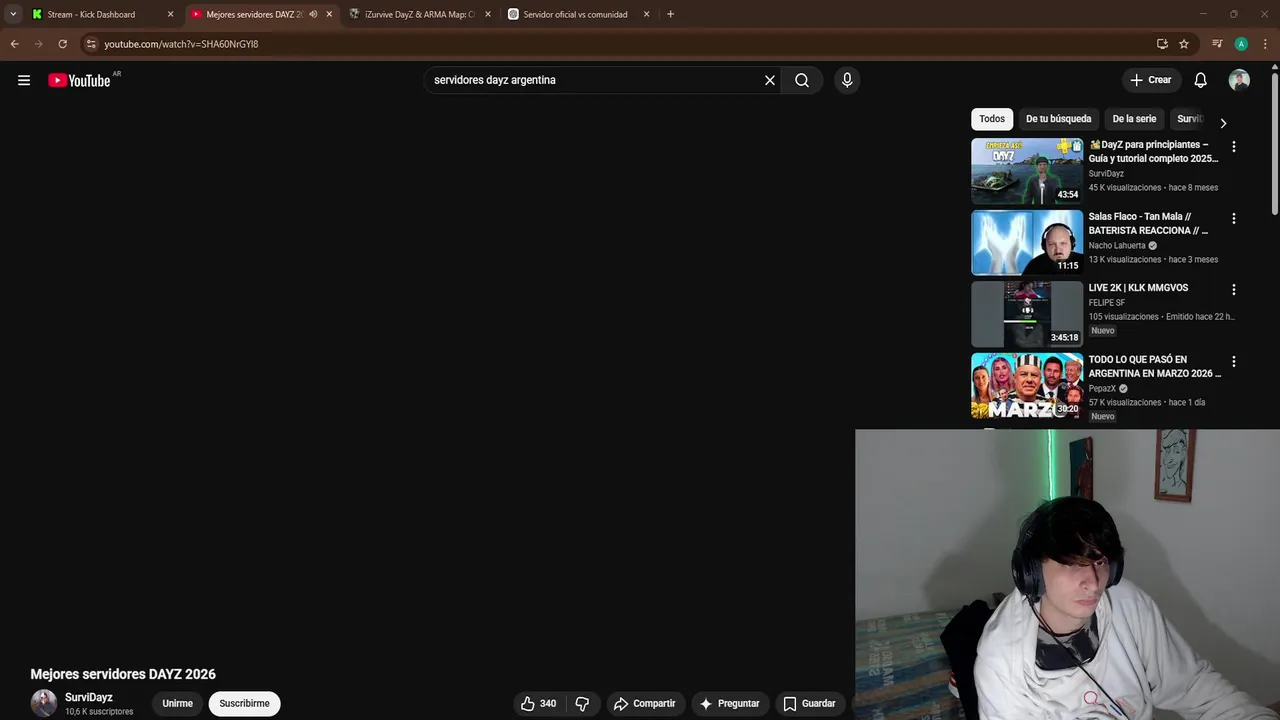This screenshot has width=1280, height=720.
Task: Install app icon in address bar
Action: pos(1162,44)
